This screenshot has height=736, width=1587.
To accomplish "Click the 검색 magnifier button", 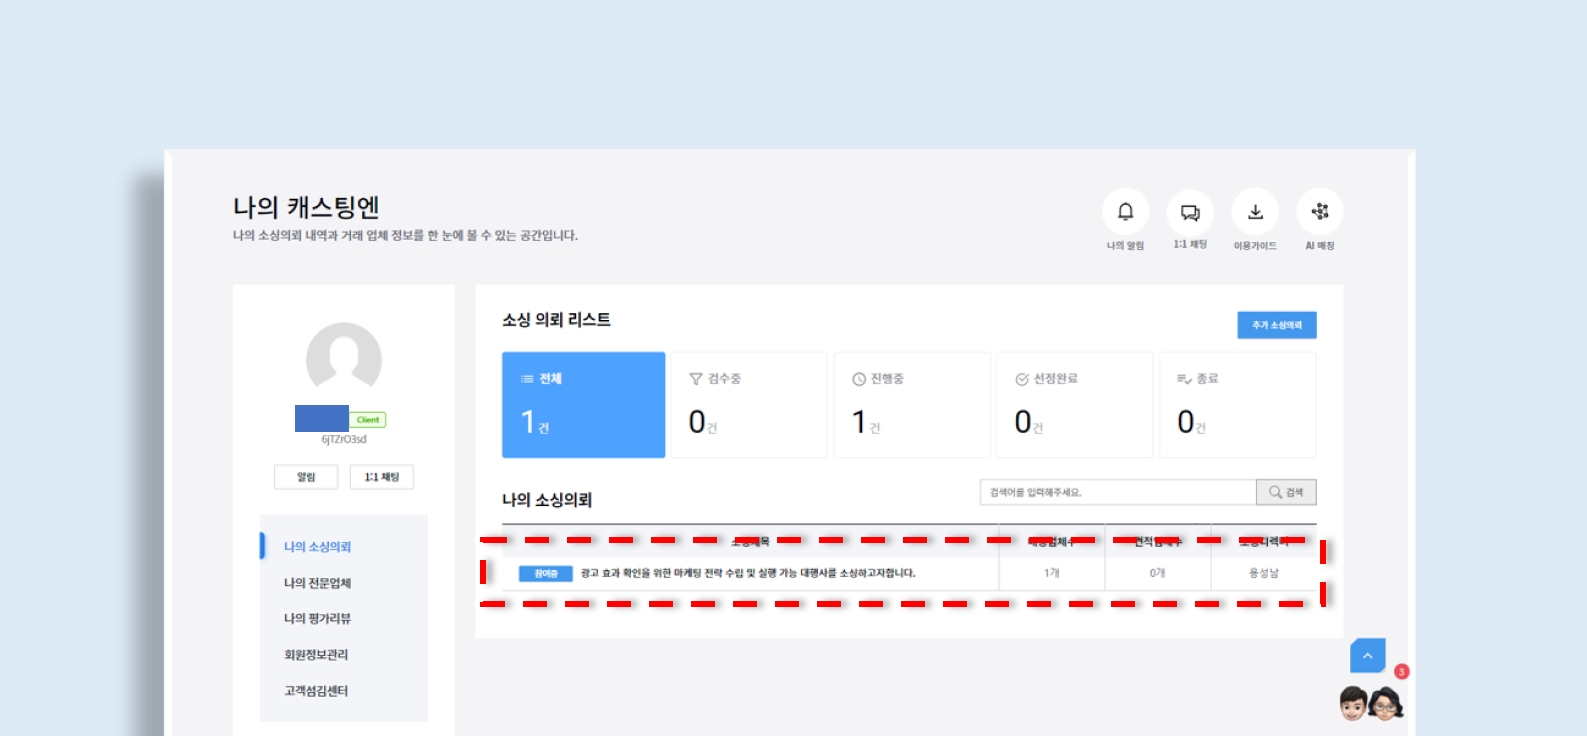I will tap(1286, 492).
